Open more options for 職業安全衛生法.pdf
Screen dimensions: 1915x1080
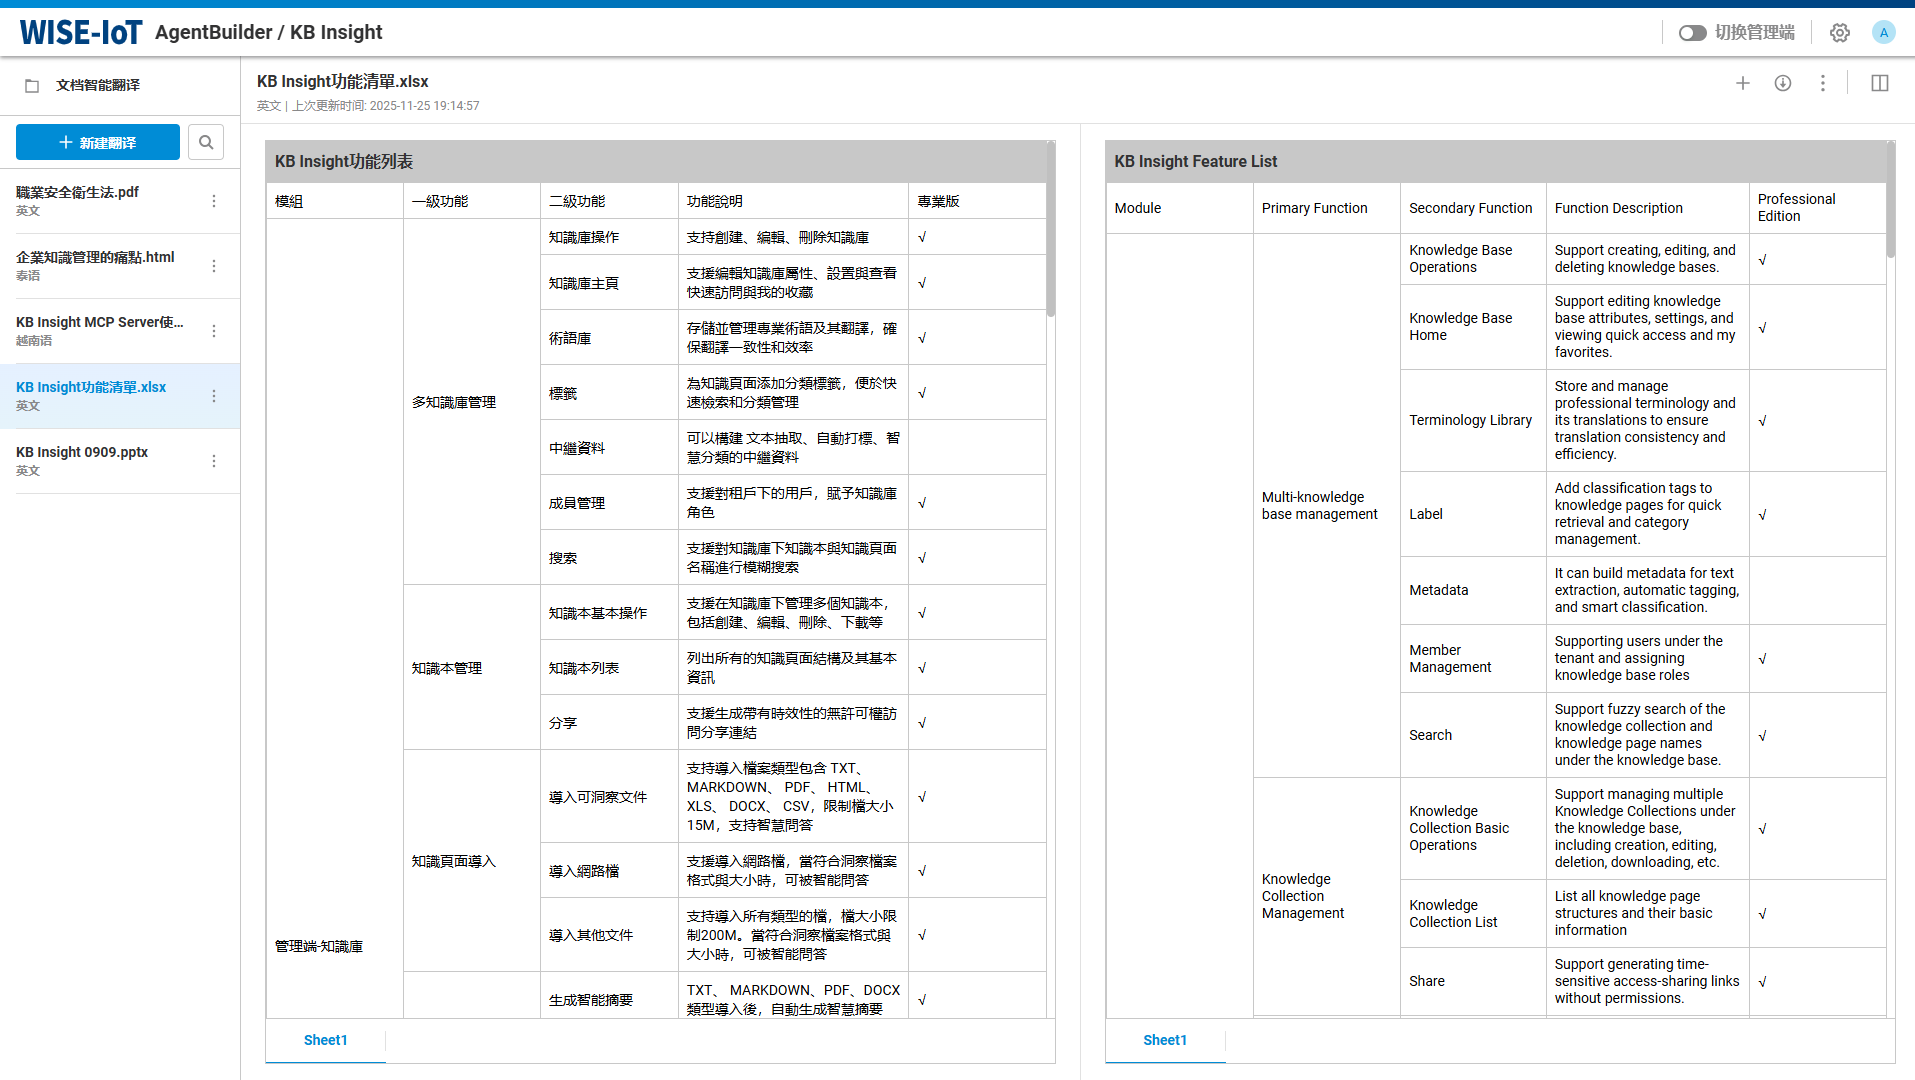click(x=214, y=201)
